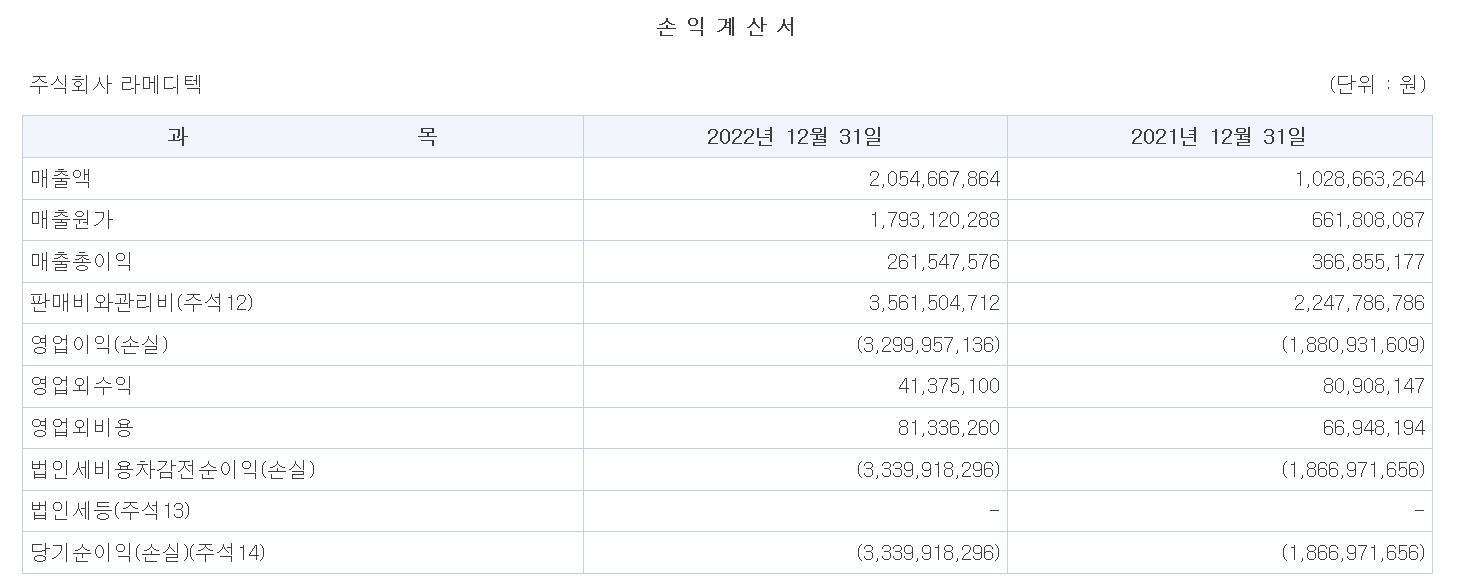Screen dimensions: 1460x583
Task: Click the 법인세비용차감전순이익(손실) row label
Action: [x=173, y=469]
